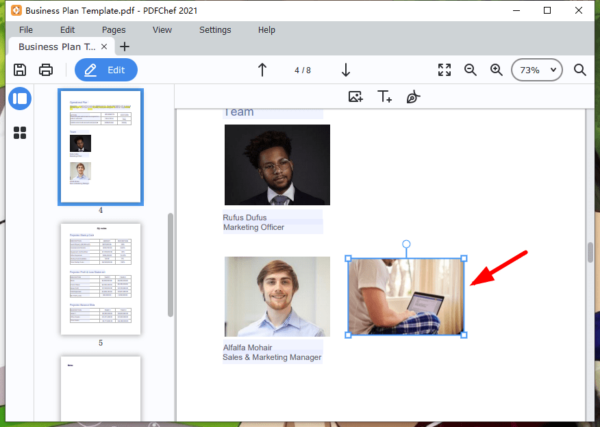The width and height of the screenshot is (600, 427).
Task: Click the thumbnail panel scrollbar
Action: [170, 265]
